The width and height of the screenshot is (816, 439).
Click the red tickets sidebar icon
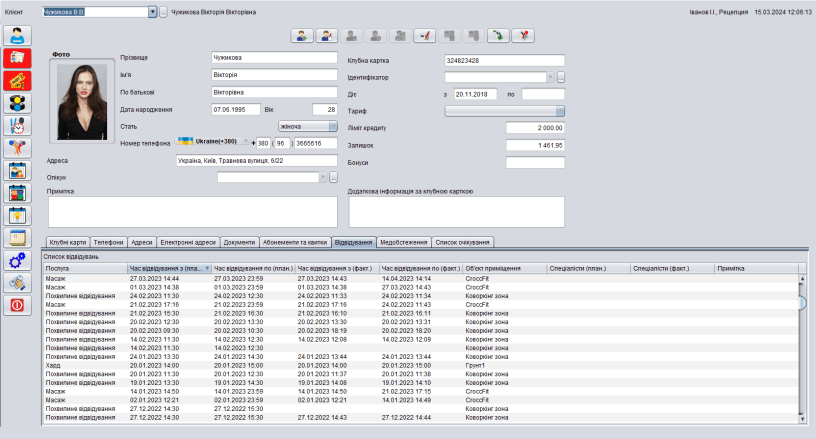17,81
